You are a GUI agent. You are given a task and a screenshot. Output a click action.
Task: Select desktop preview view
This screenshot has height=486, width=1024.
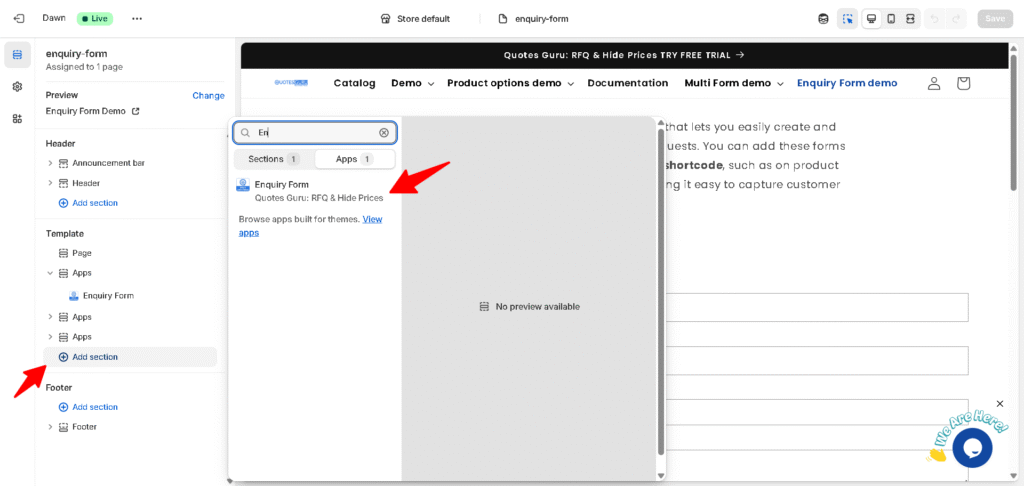(x=871, y=18)
